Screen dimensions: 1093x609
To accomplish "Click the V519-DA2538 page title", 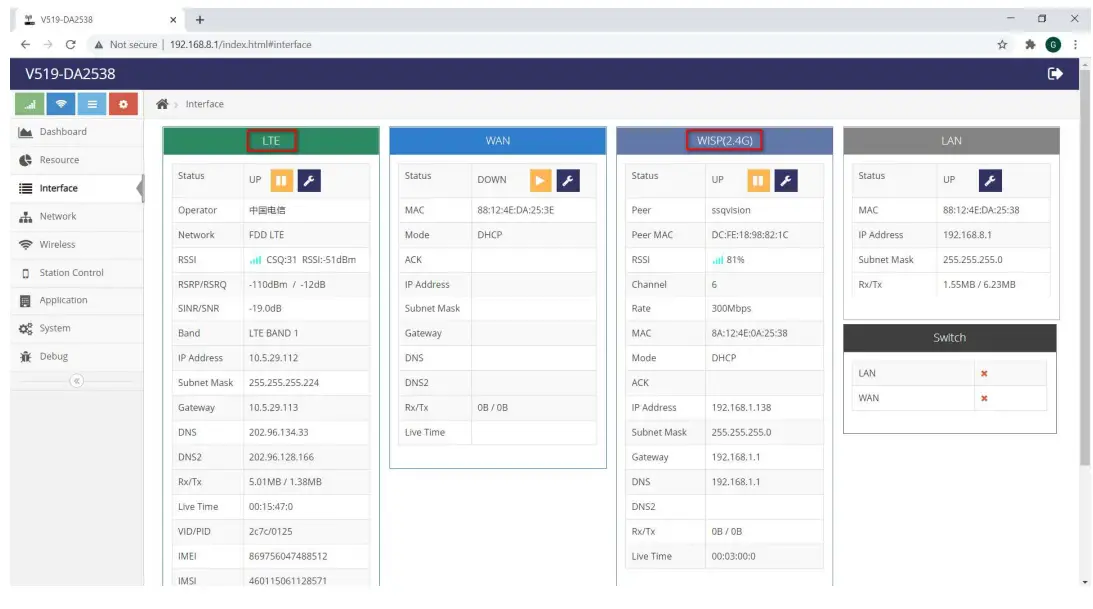I will point(70,74).
